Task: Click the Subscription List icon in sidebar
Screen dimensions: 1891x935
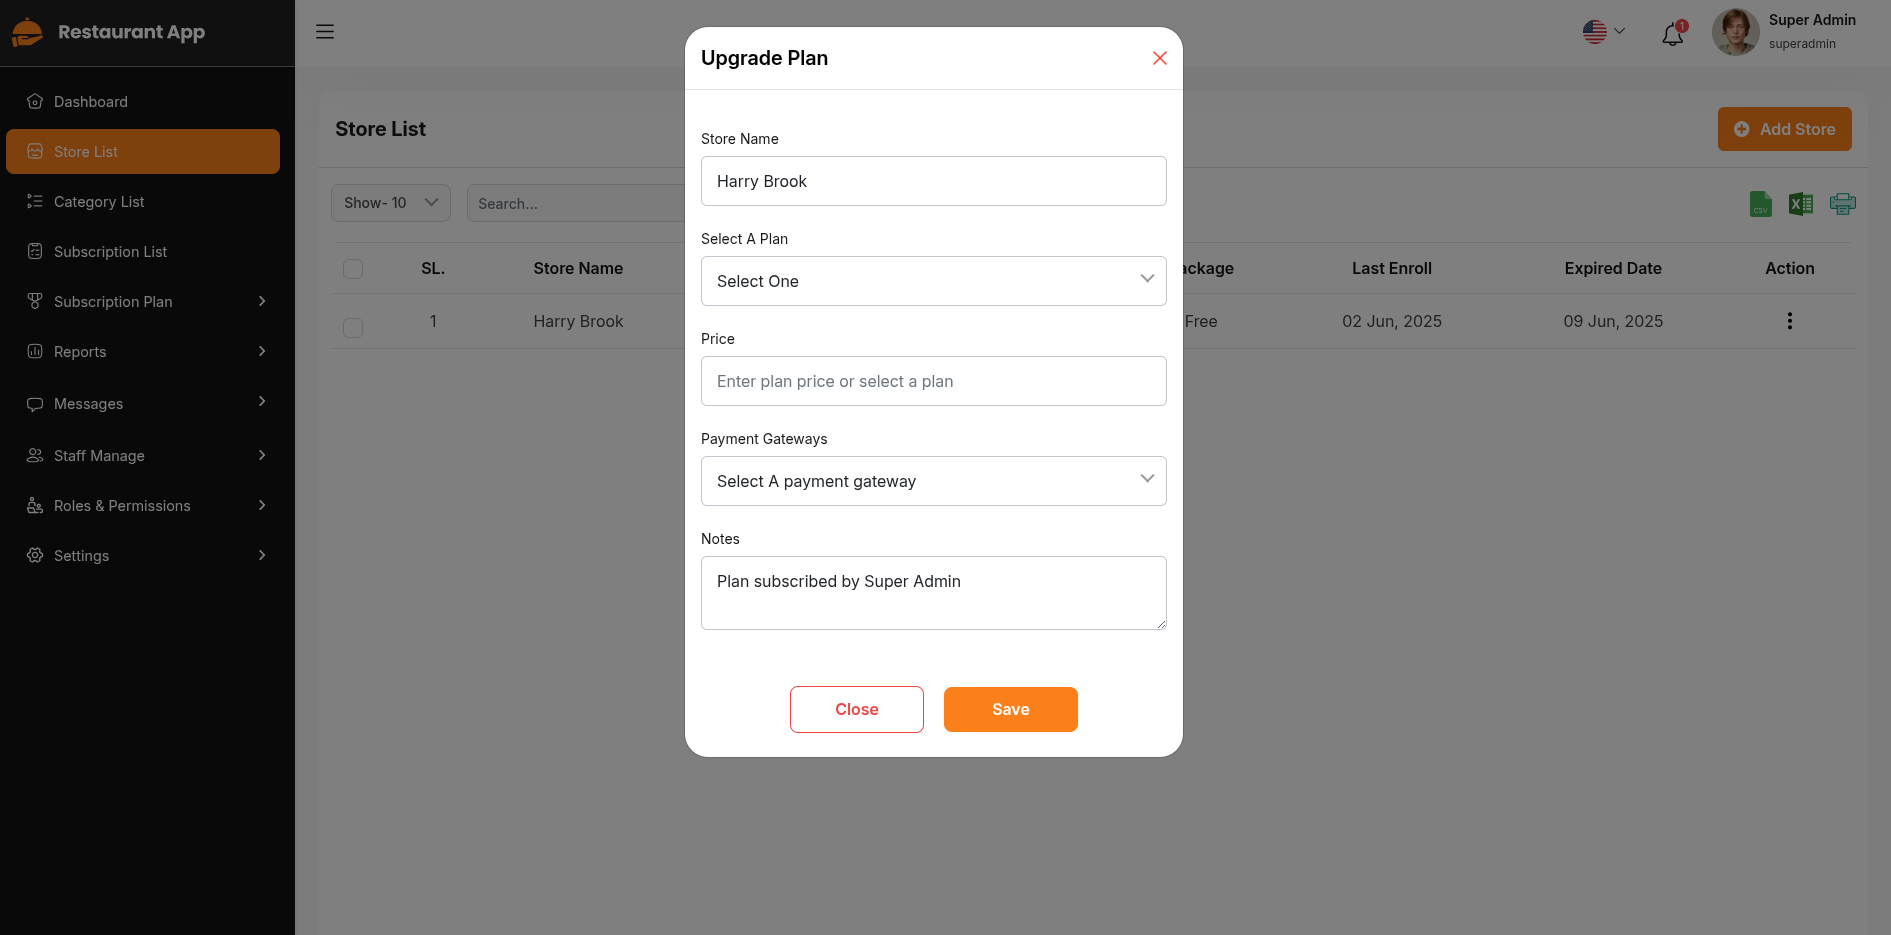Action: 35,251
